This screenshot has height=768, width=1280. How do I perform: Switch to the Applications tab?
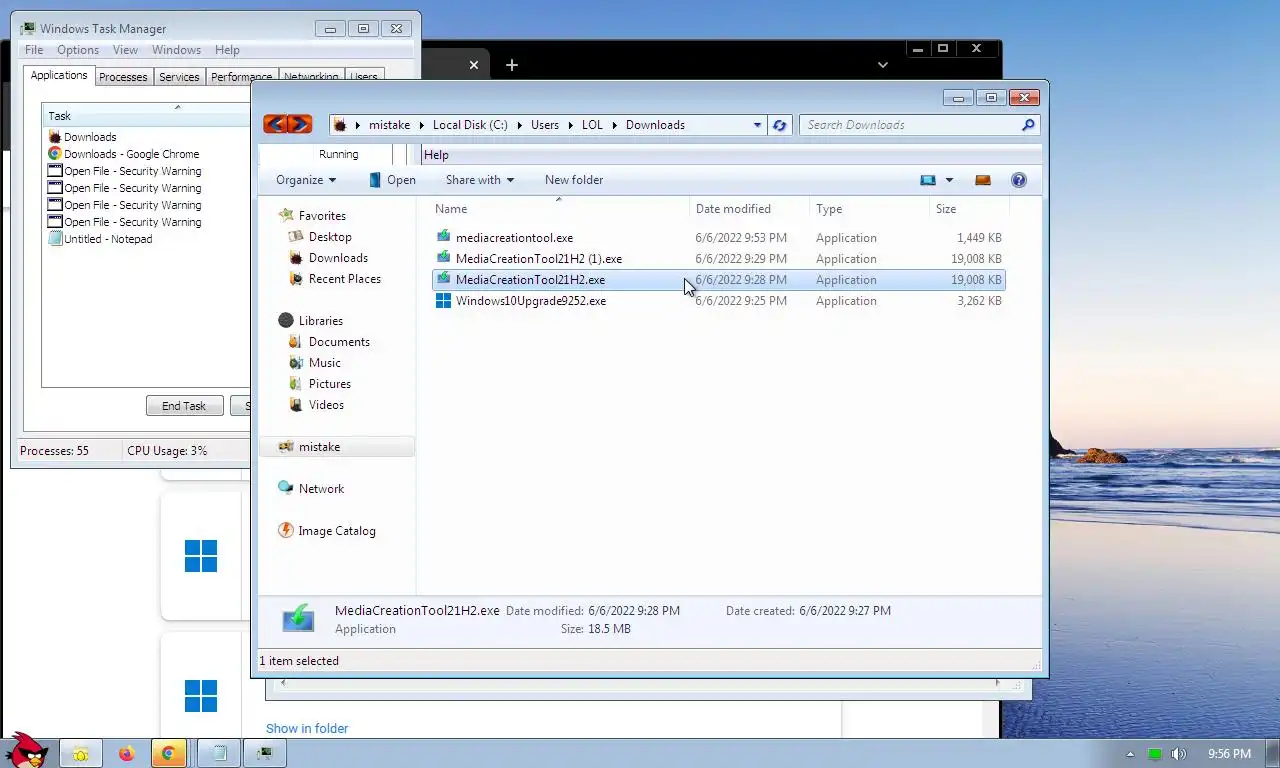point(59,75)
